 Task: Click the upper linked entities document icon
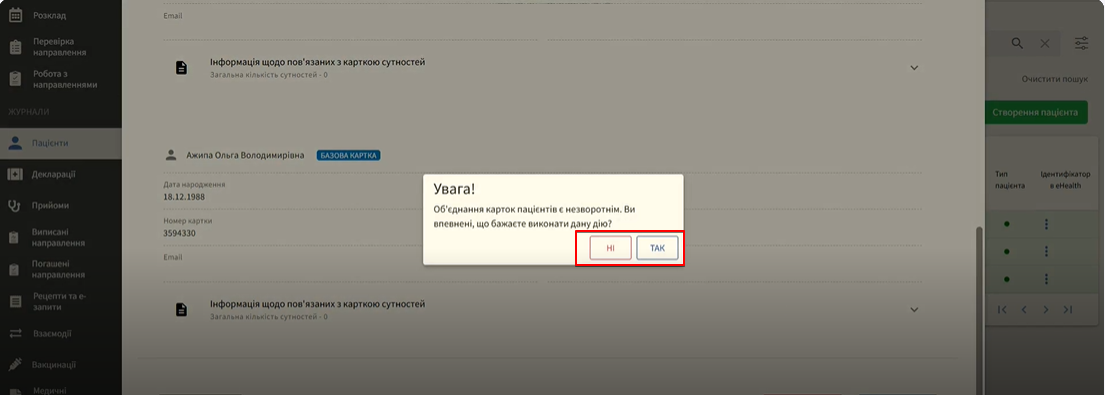pos(181,68)
